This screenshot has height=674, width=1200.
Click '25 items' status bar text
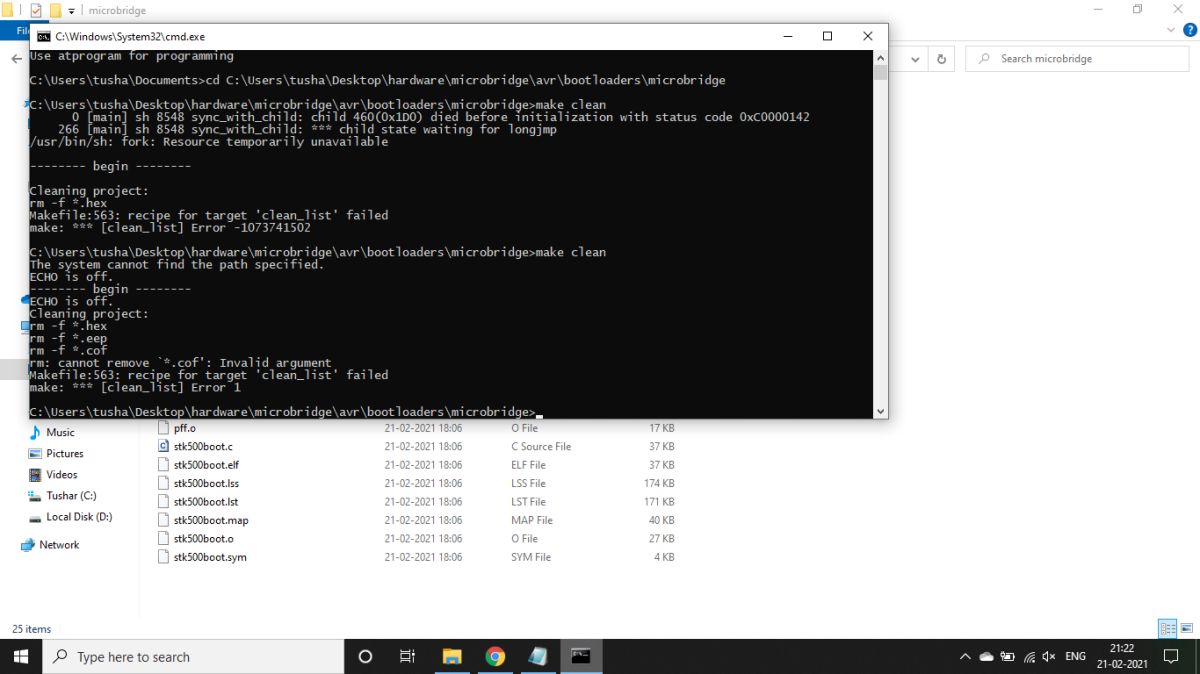(31, 629)
